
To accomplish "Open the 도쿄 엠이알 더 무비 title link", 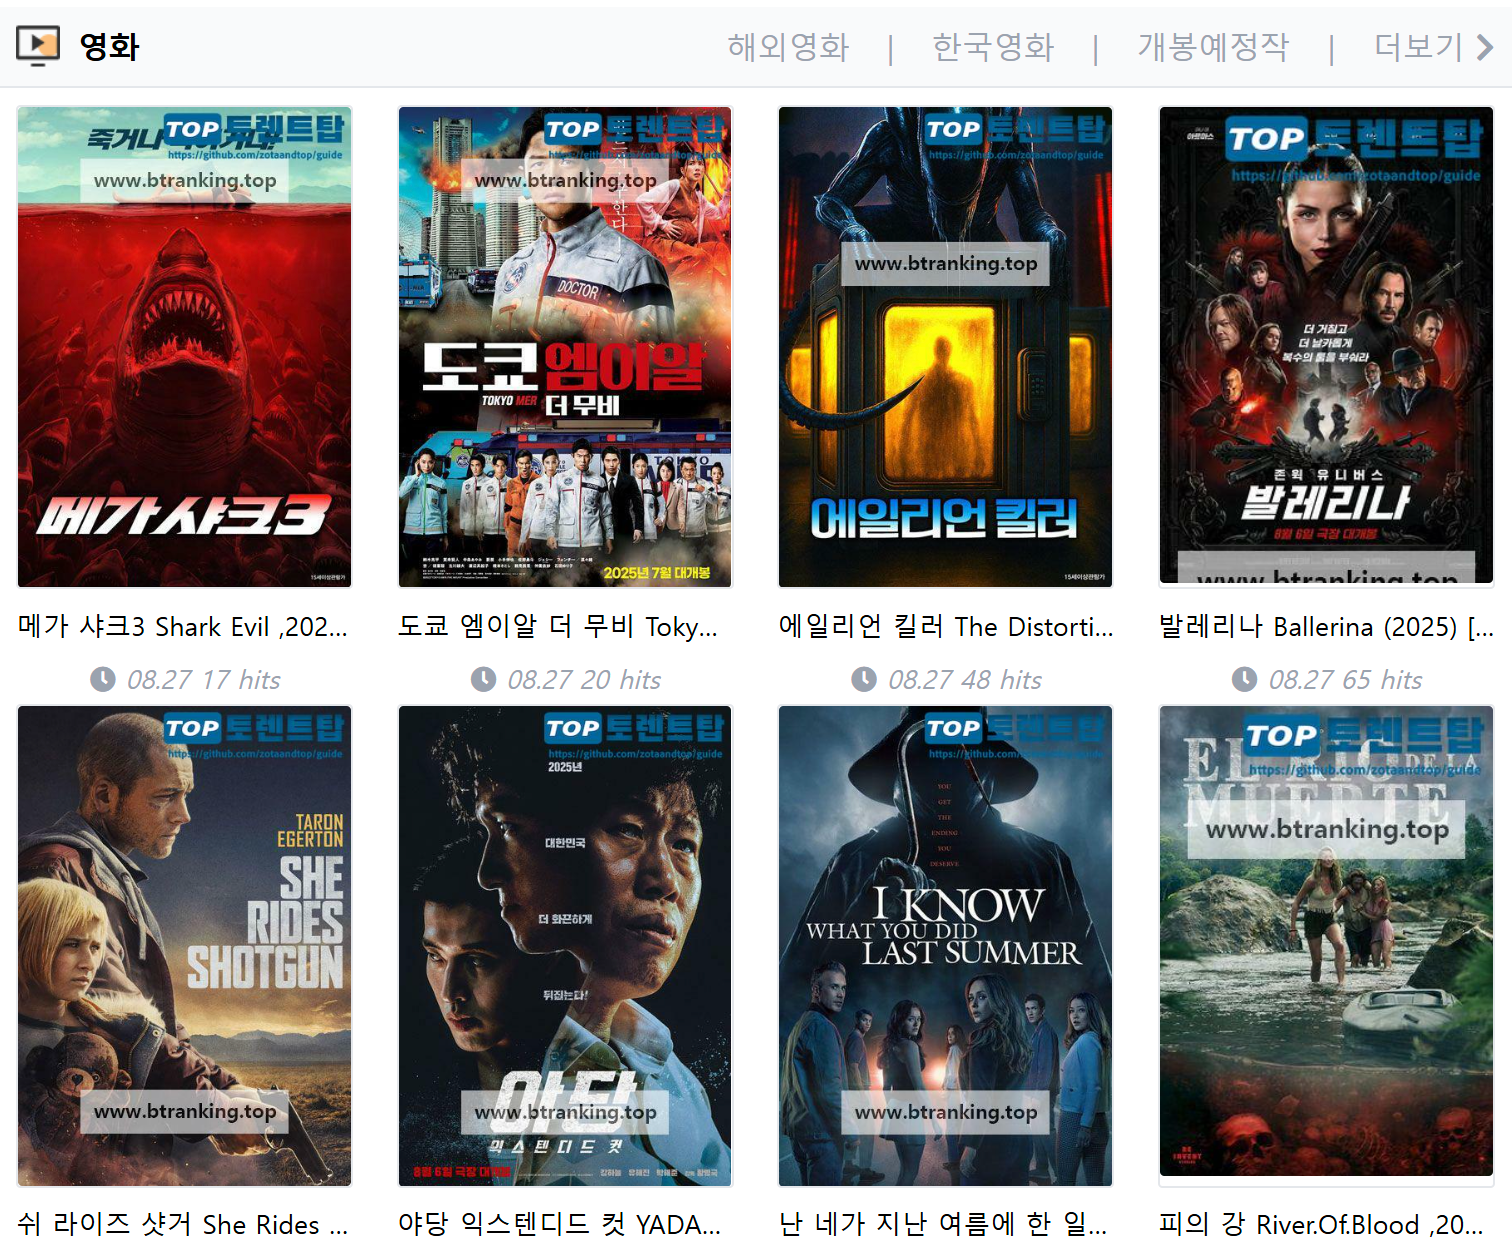I will (558, 627).
